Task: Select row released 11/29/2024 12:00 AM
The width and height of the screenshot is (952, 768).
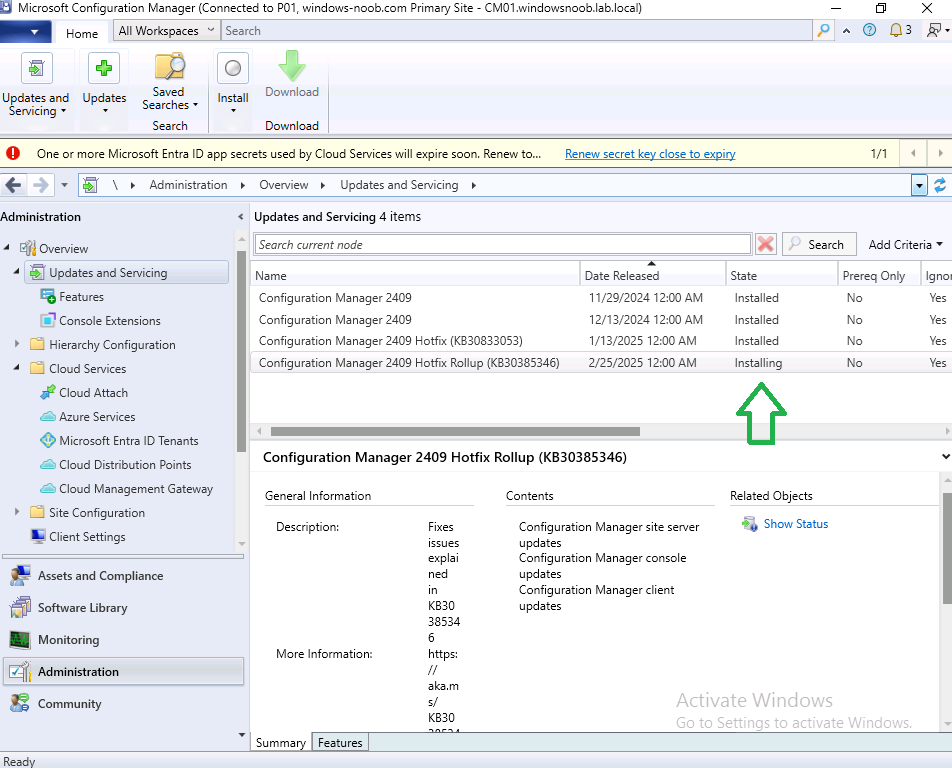Action: [x=601, y=297]
